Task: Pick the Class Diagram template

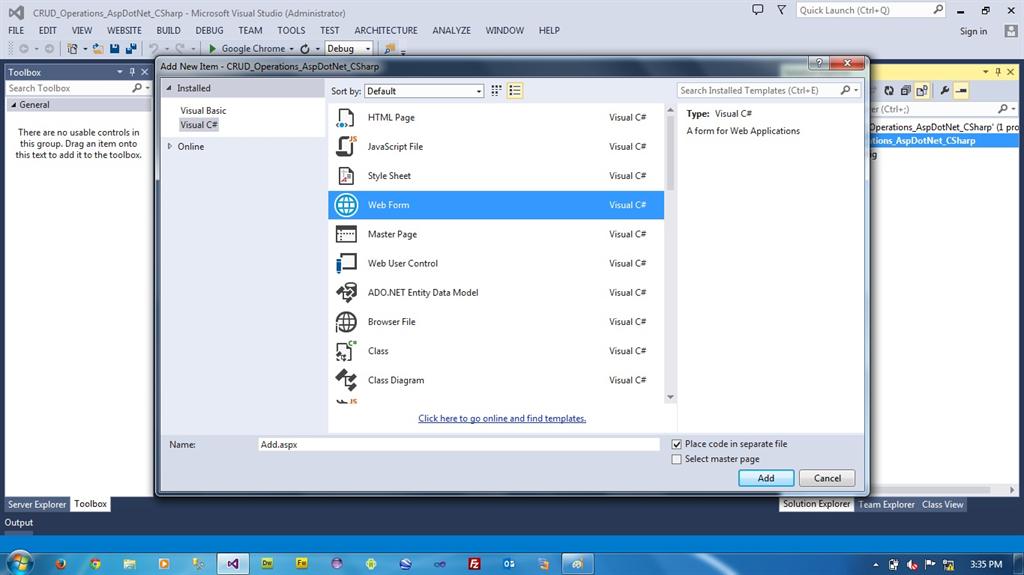Action: [x=496, y=380]
